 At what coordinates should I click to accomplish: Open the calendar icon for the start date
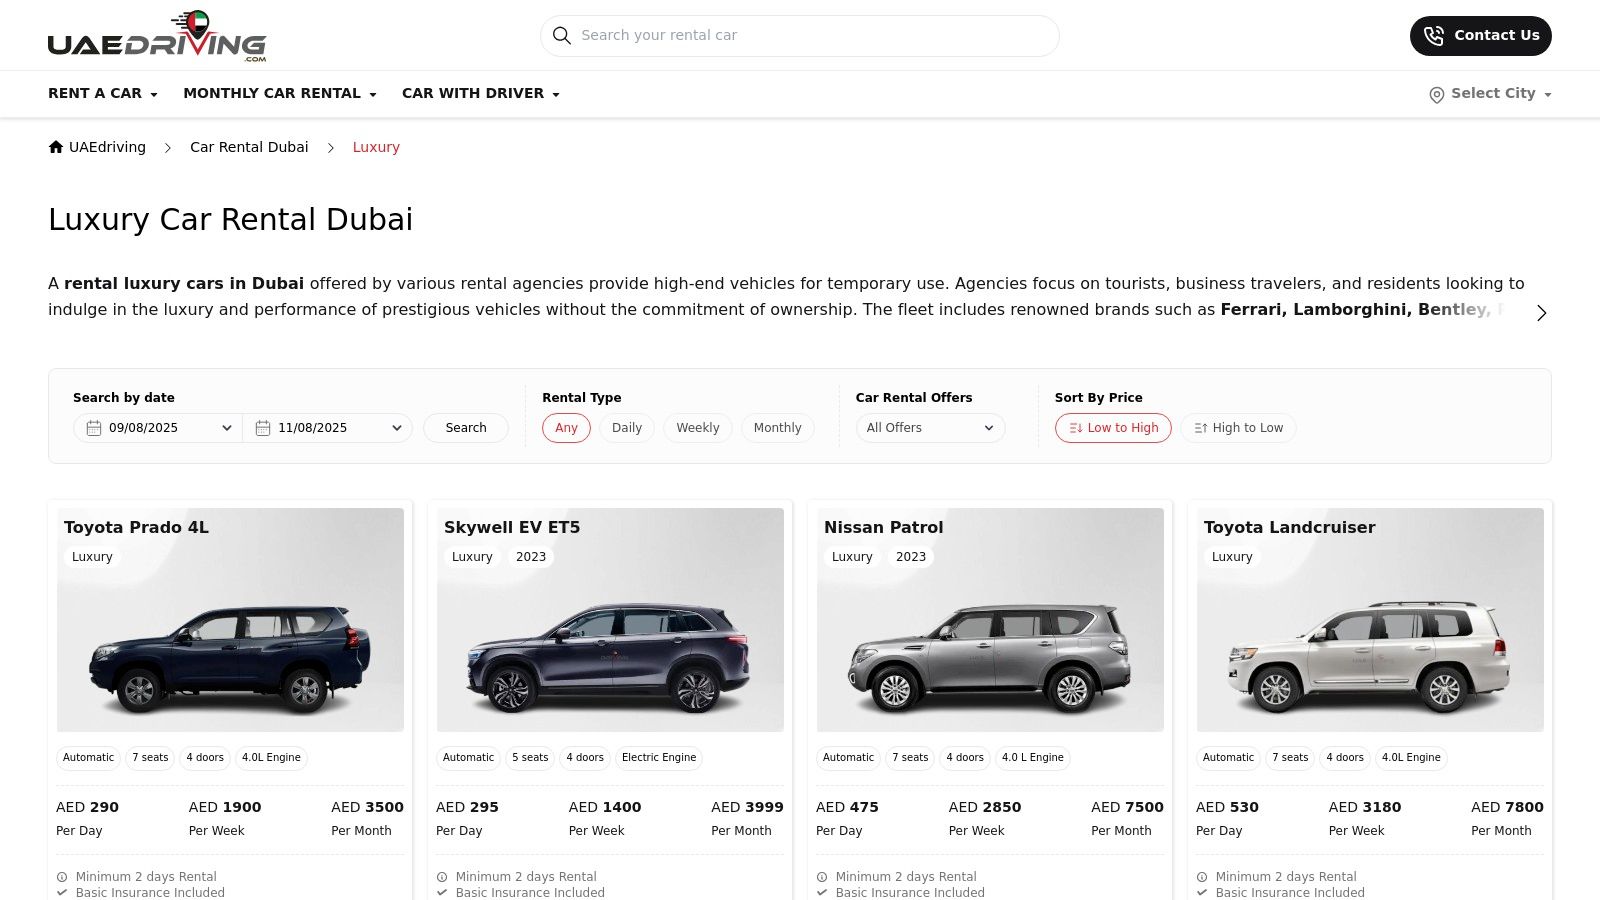(92, 427)
